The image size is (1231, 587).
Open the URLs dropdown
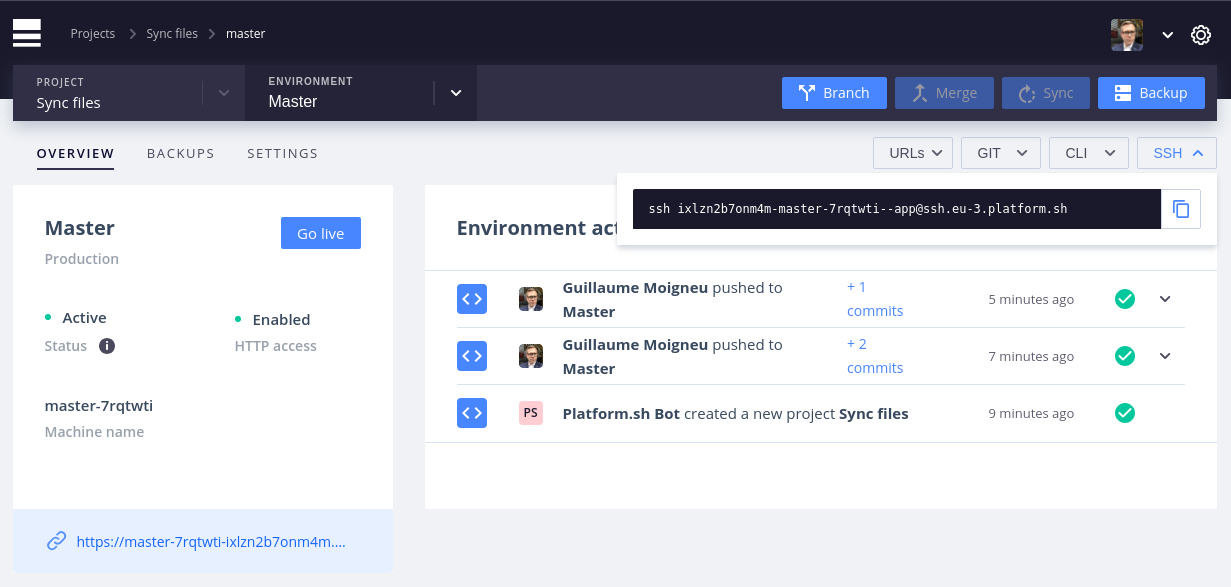click(x=913, y=153)
